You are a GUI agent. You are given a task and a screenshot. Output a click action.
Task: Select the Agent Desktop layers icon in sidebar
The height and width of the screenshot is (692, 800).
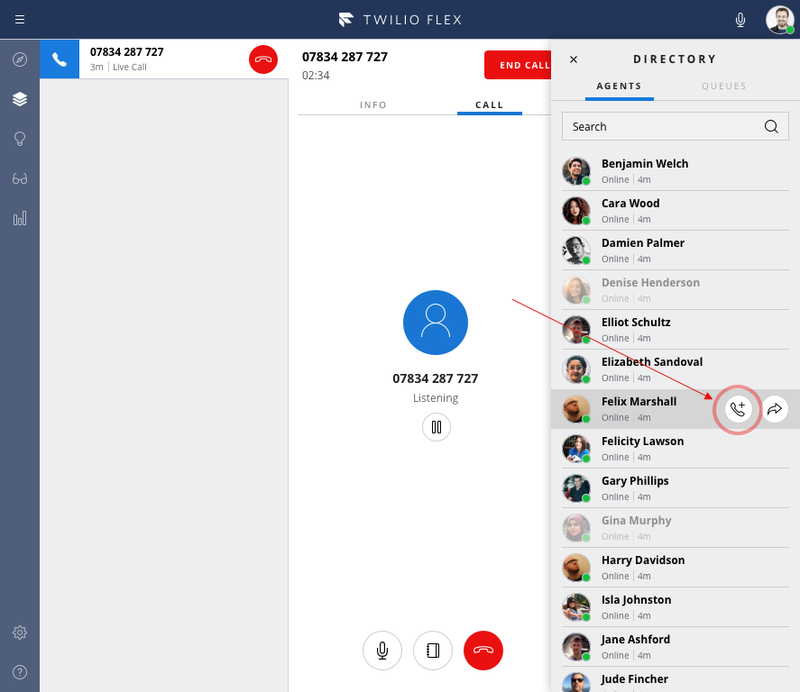pos(19,99)
